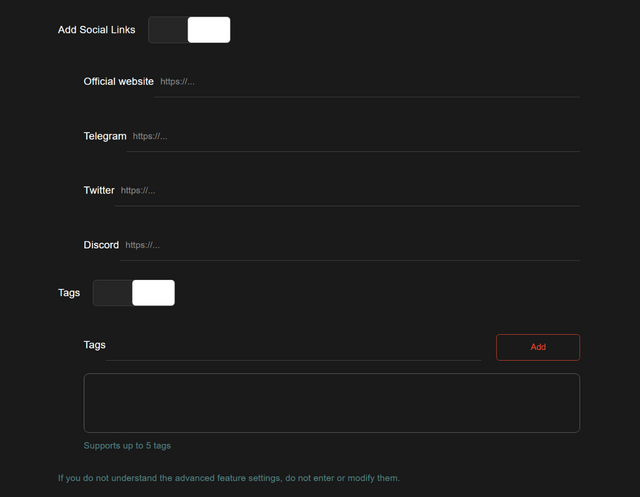The image size is (640, 497).
Task: Click the advanced feature settings warning text
Action: pyautogui.click(x=229, y=478)
